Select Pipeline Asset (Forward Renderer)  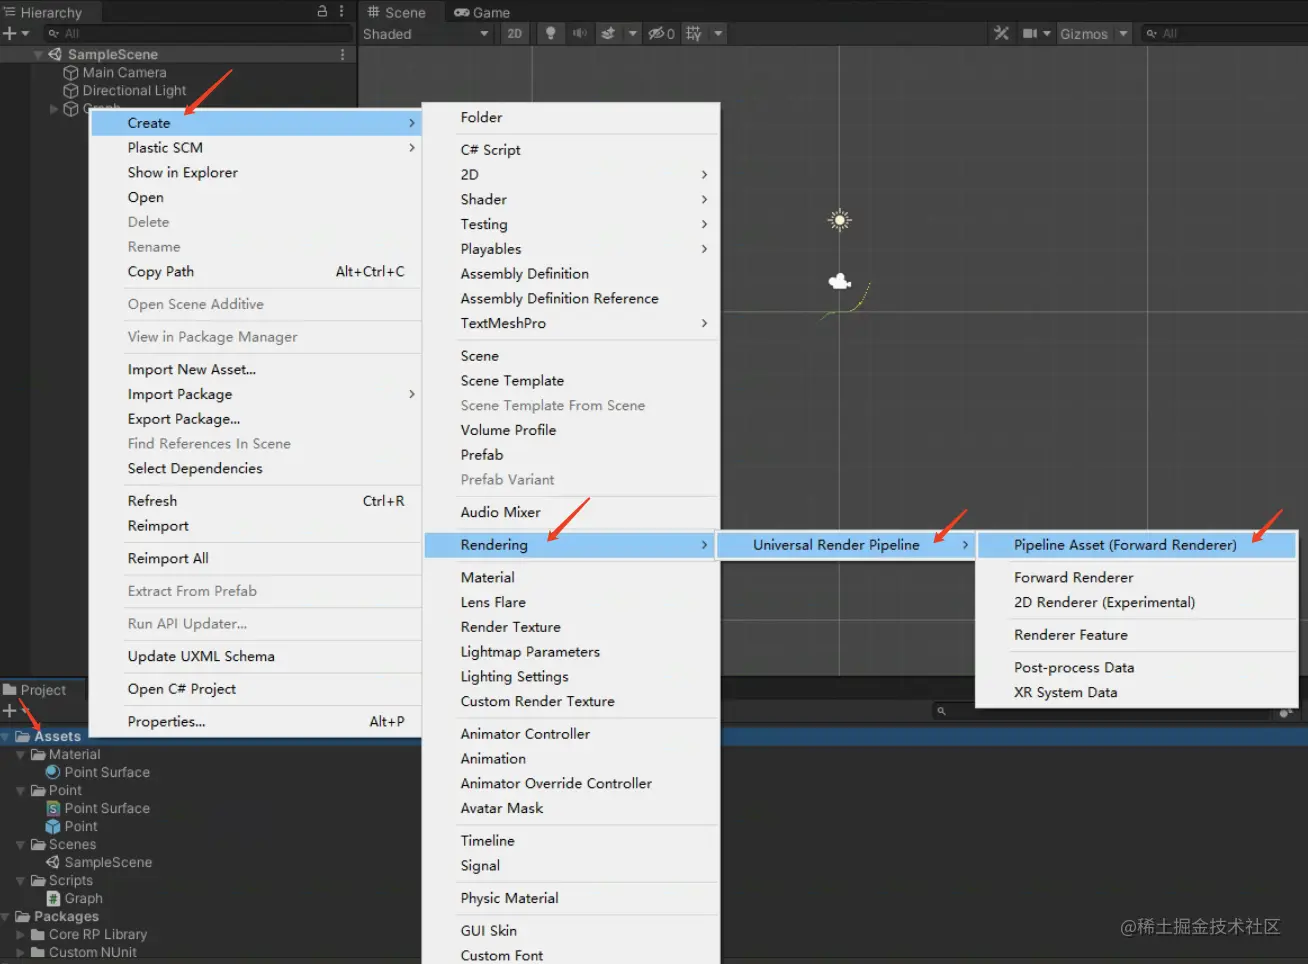1137,545
